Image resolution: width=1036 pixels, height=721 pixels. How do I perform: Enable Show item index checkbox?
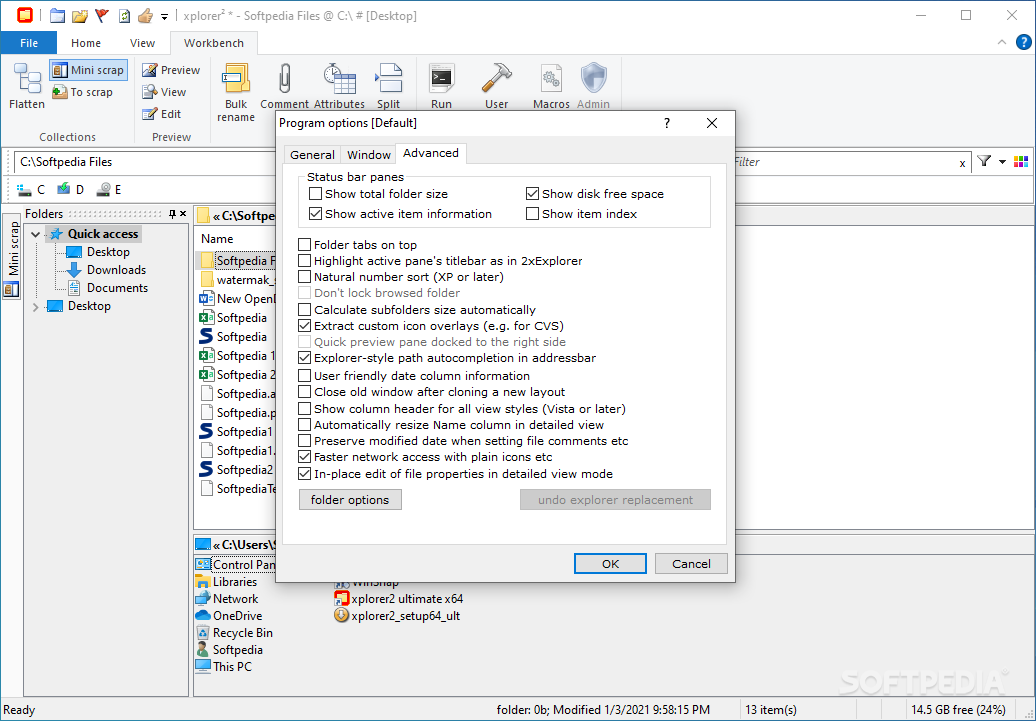tap(533, 213)
